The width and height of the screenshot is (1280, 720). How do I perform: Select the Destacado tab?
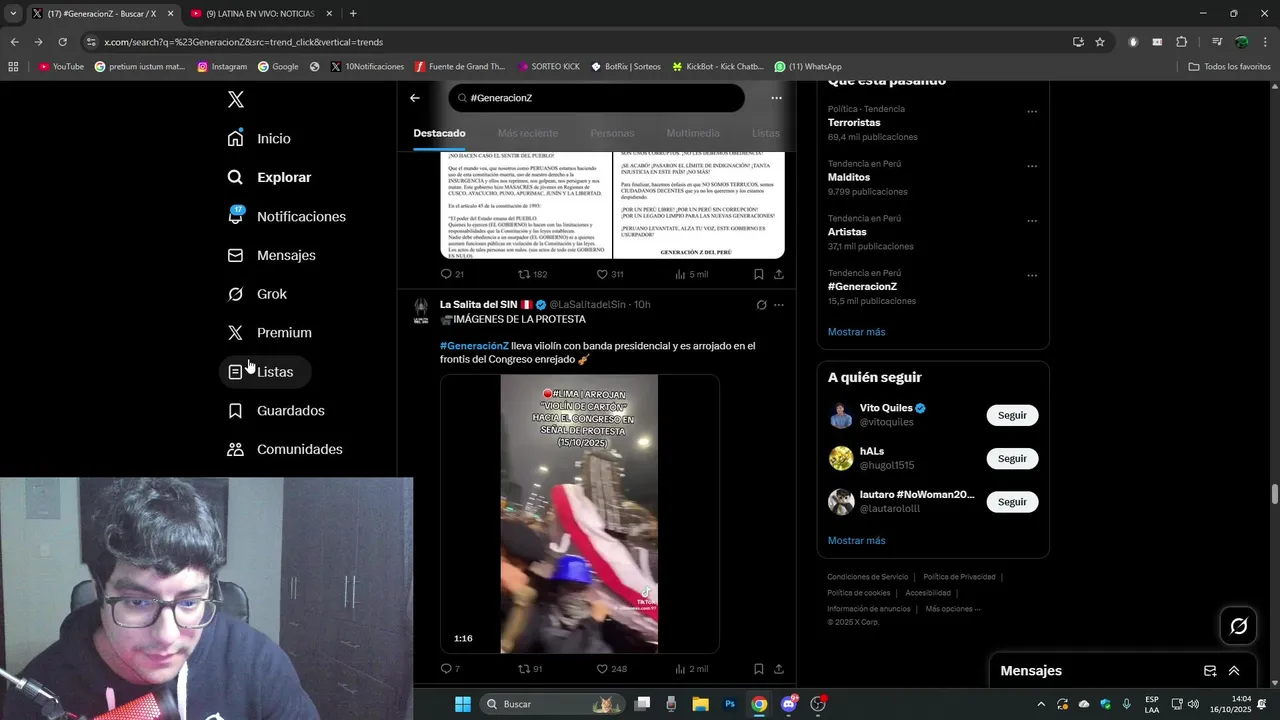pos(439,133)
